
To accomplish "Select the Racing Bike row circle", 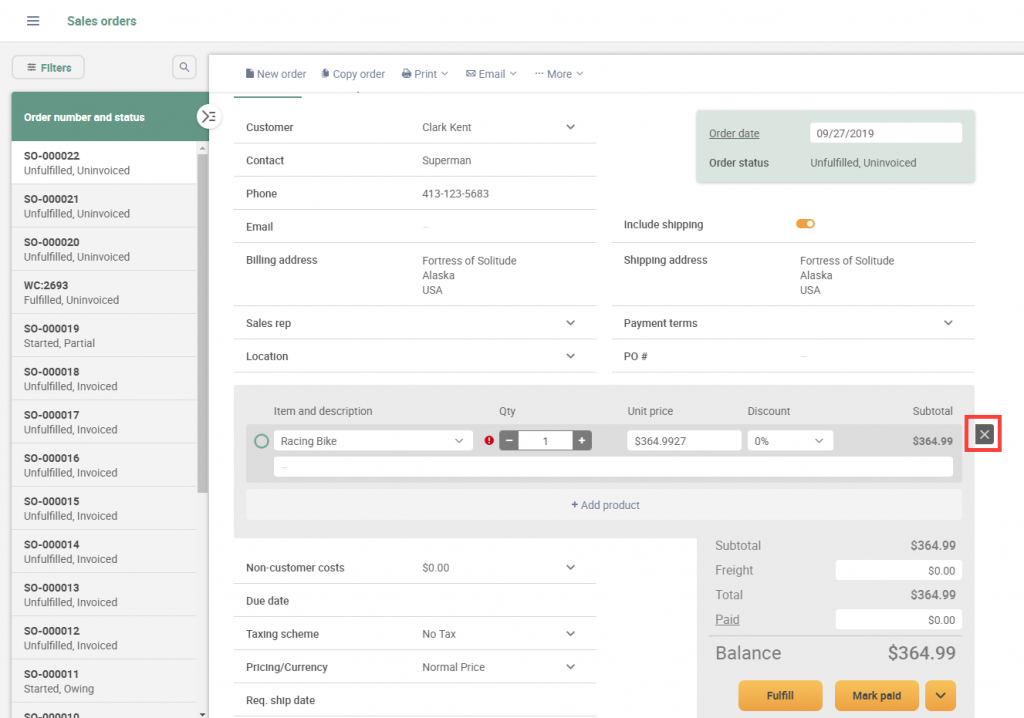I will 261,441.
